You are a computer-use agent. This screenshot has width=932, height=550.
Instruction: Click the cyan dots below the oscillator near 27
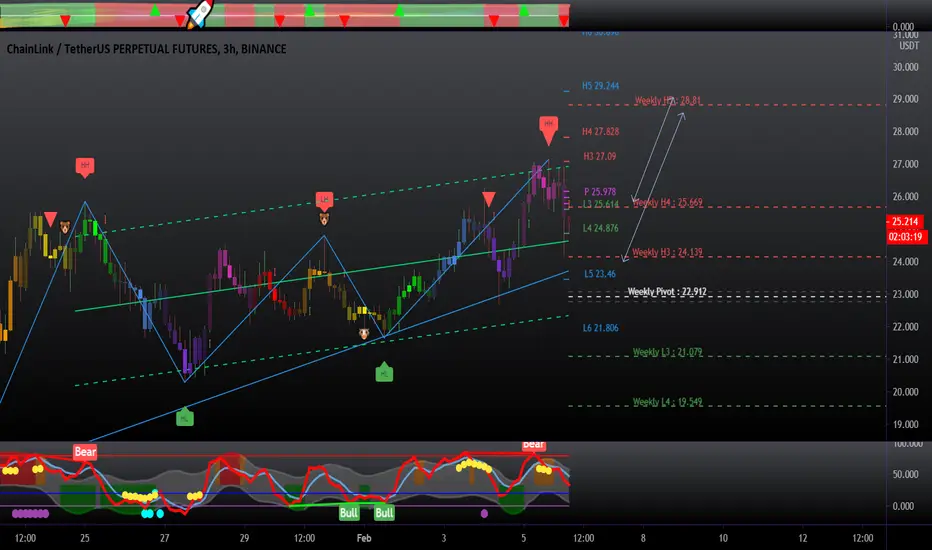coord(152,514)
